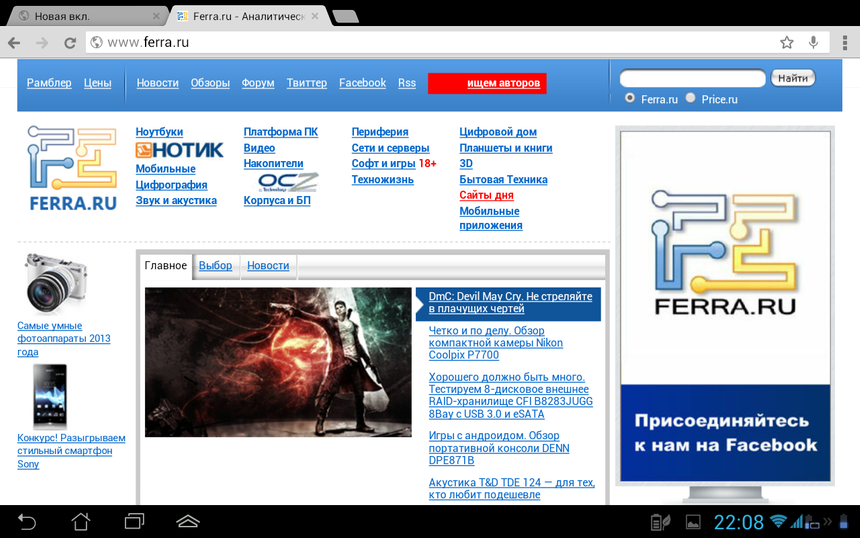Click the Devil May Cry featured image

278,362
